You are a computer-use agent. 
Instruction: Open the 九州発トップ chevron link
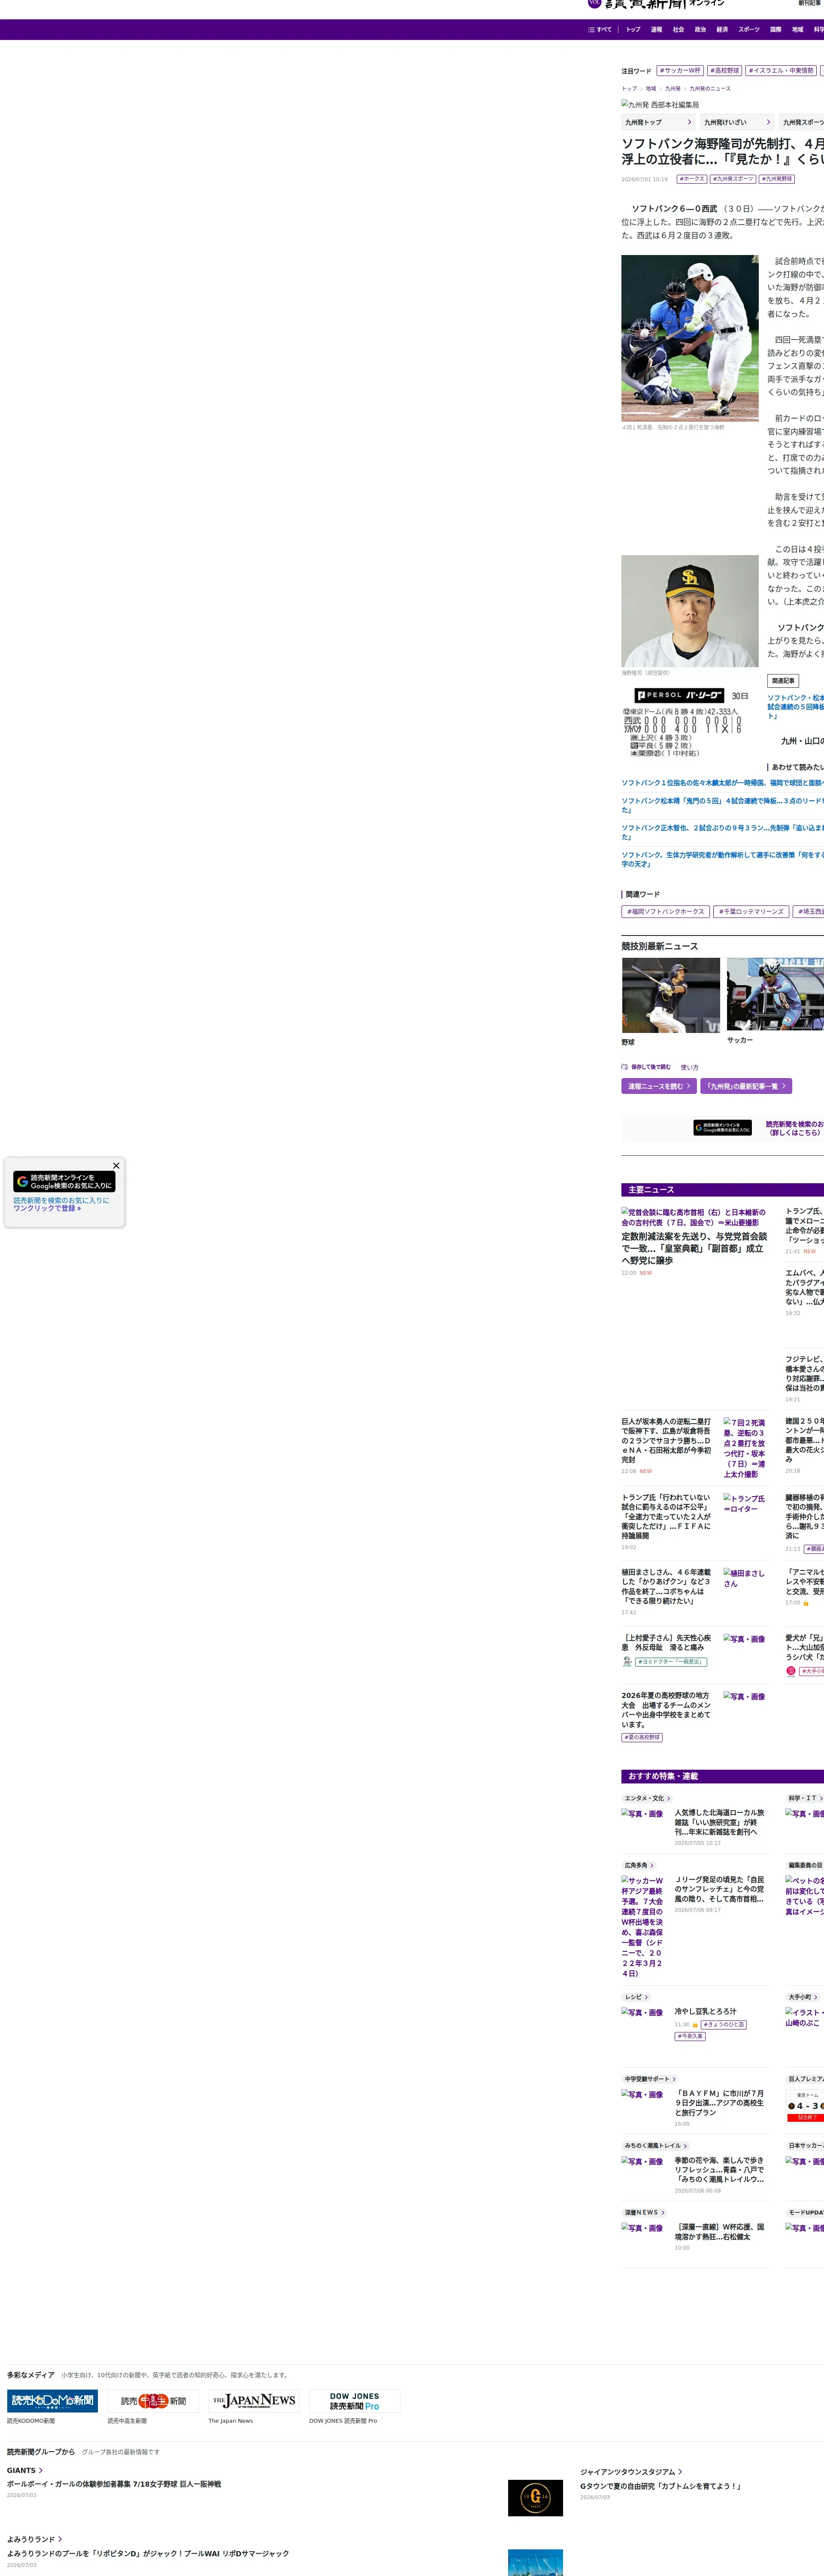[658, 122]
